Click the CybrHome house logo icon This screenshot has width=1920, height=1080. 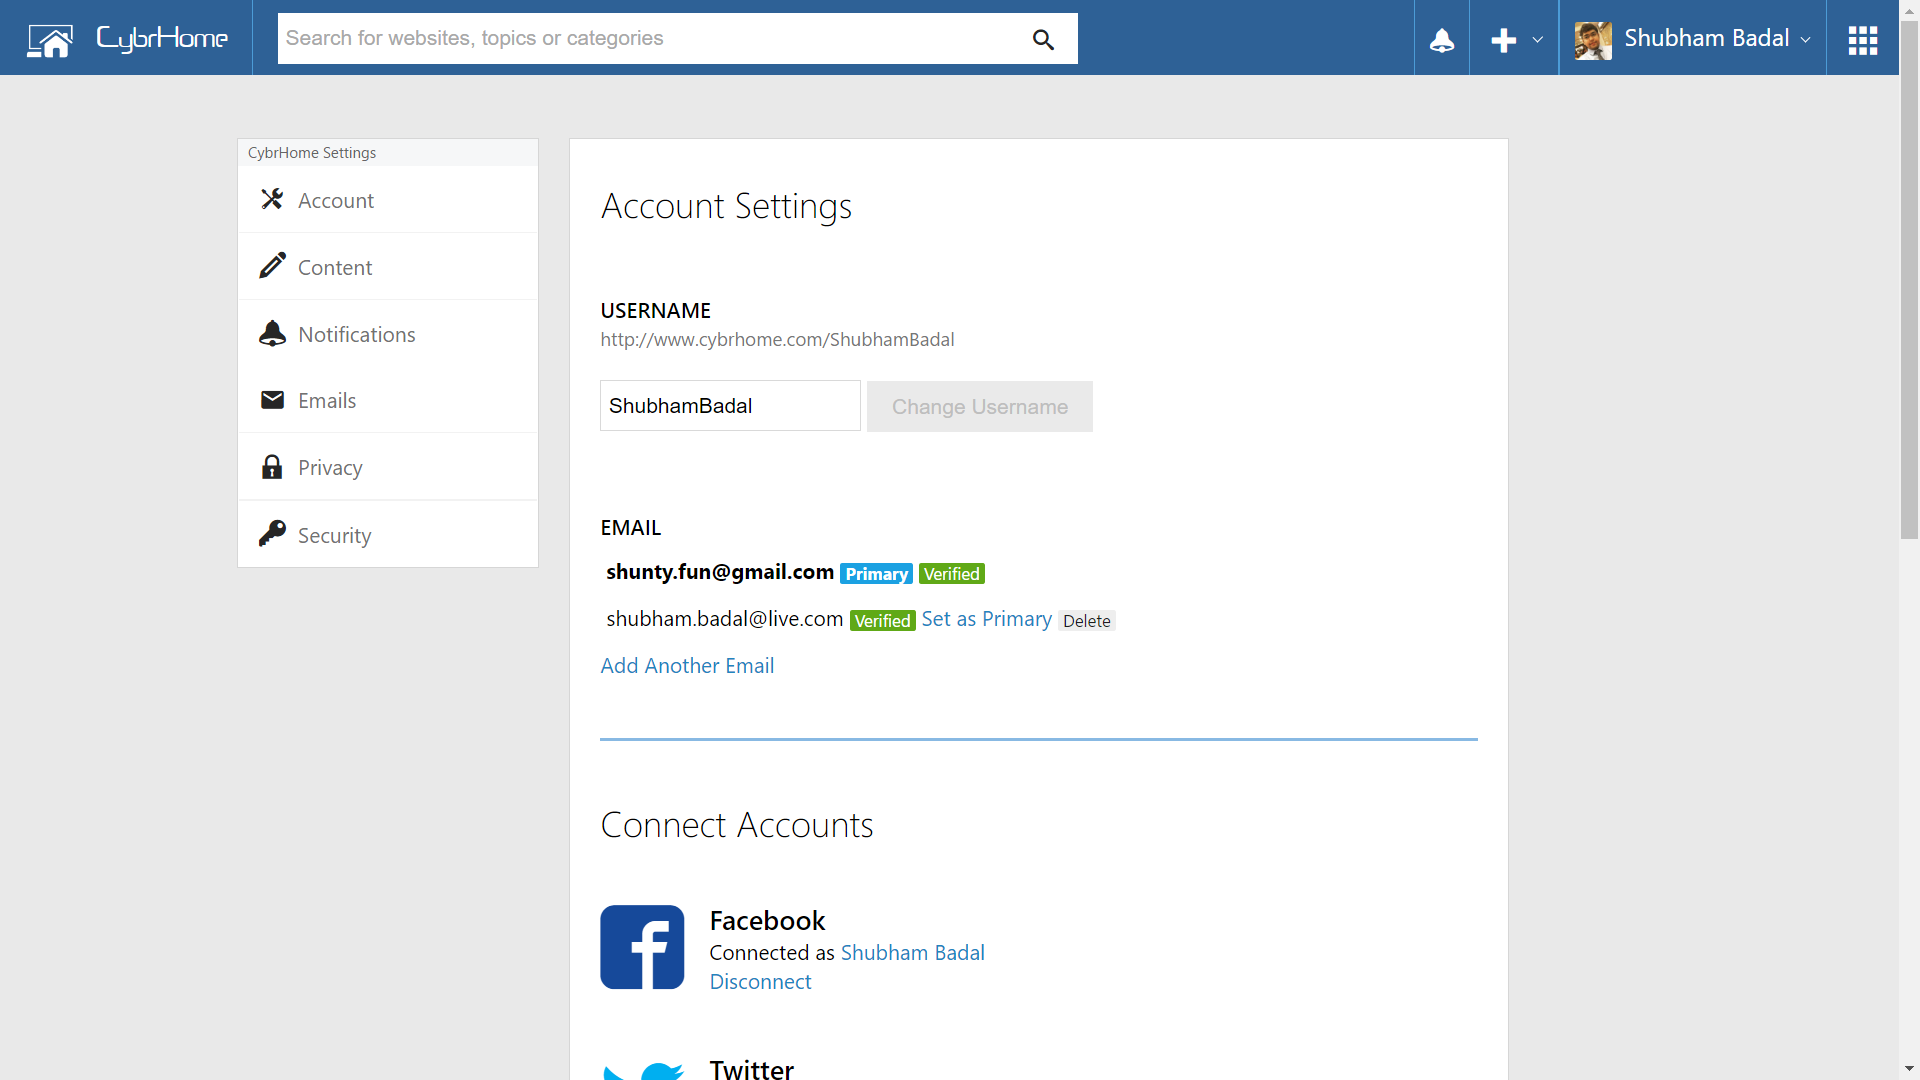point(50,40)
